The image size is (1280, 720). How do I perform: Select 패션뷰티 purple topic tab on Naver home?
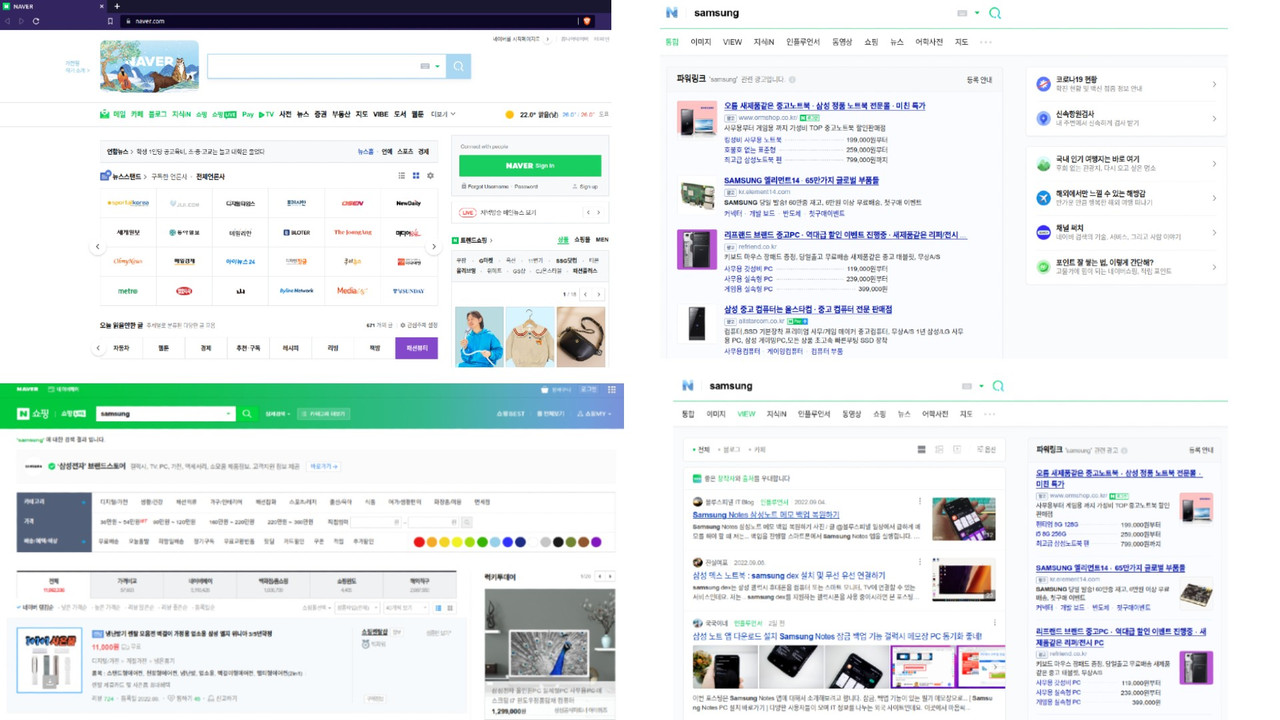(x=416, y=348)
